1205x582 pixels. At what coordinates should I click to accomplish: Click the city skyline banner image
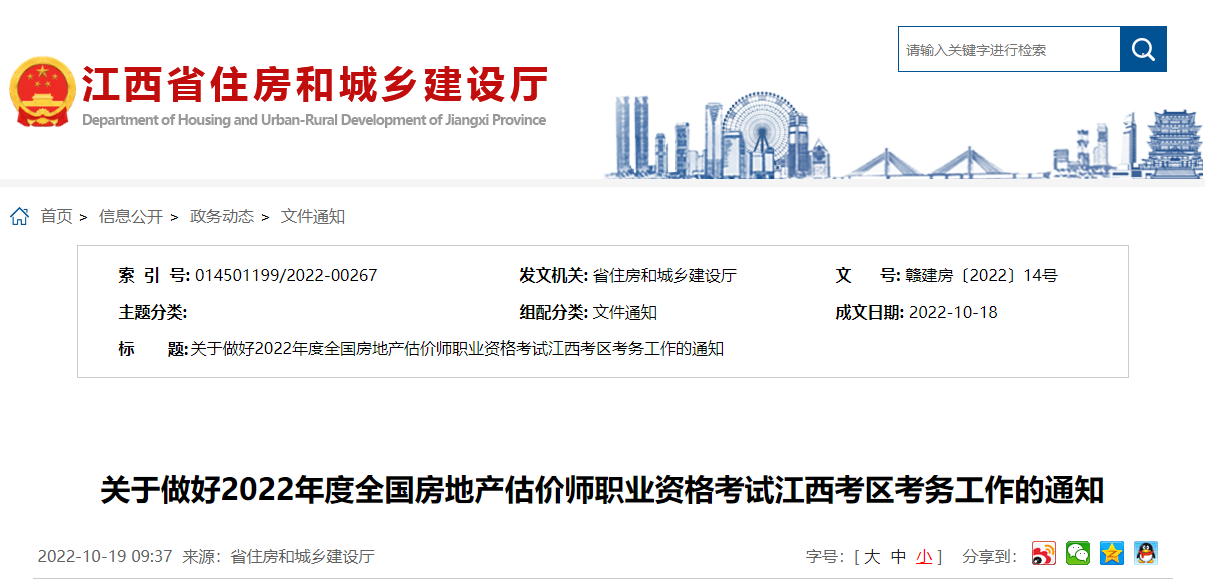904,135
